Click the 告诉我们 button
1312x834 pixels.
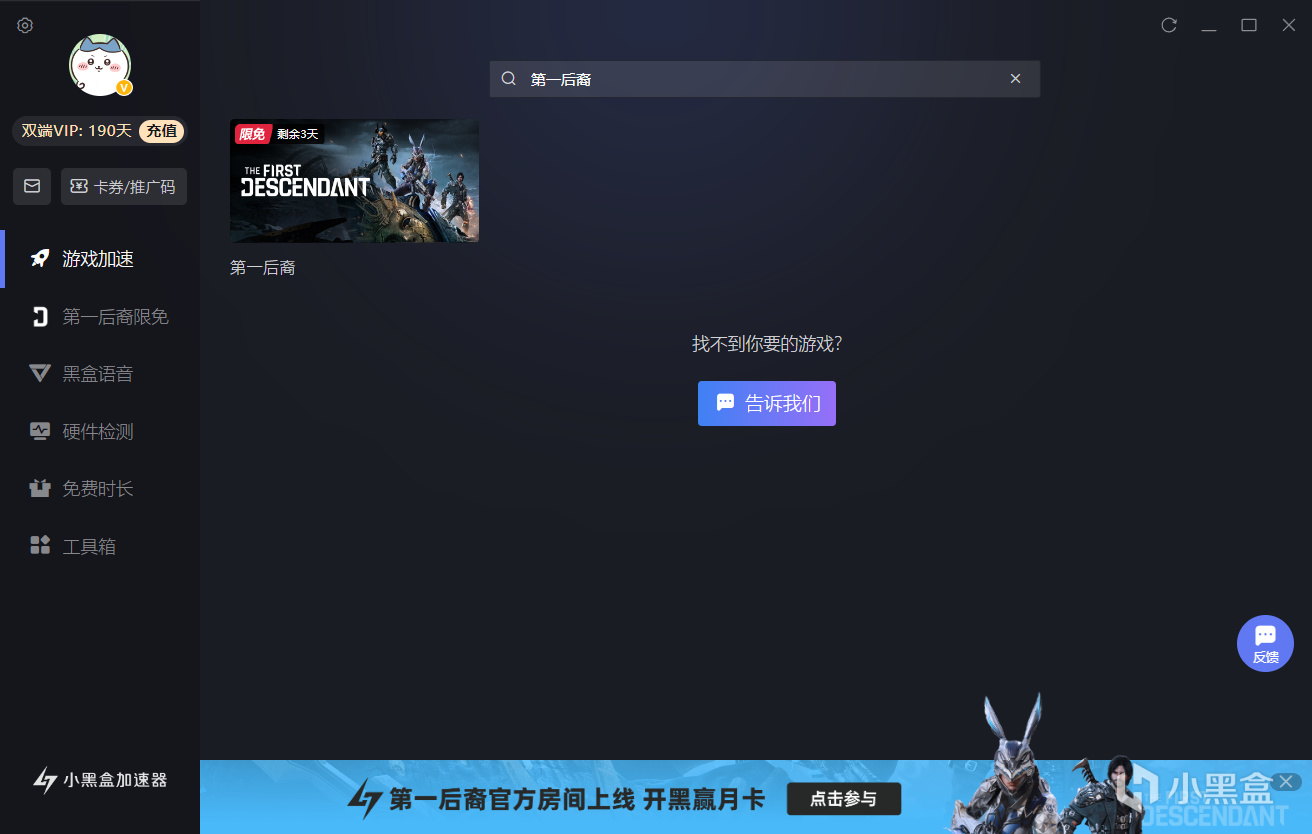pos(767,403)
